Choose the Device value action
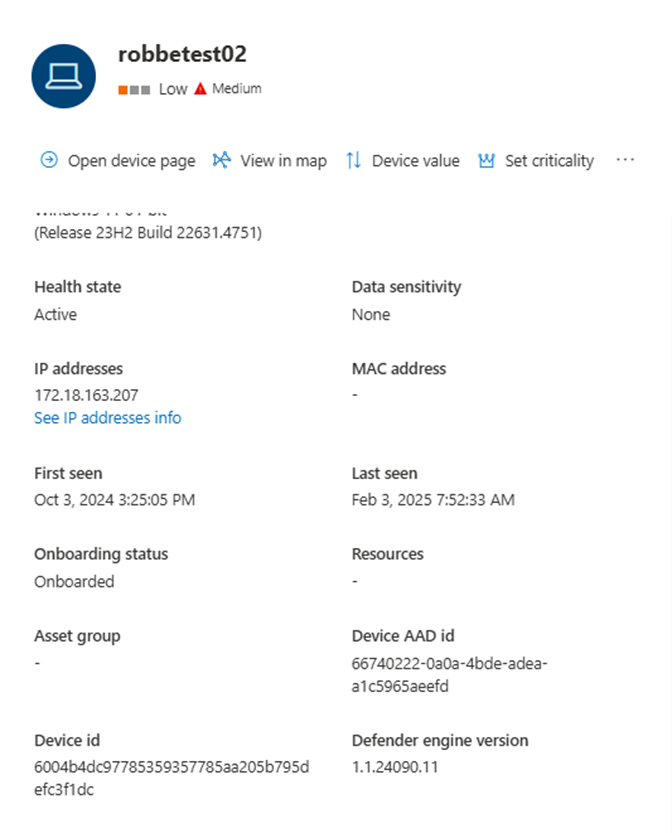 [x=415, y=160]
